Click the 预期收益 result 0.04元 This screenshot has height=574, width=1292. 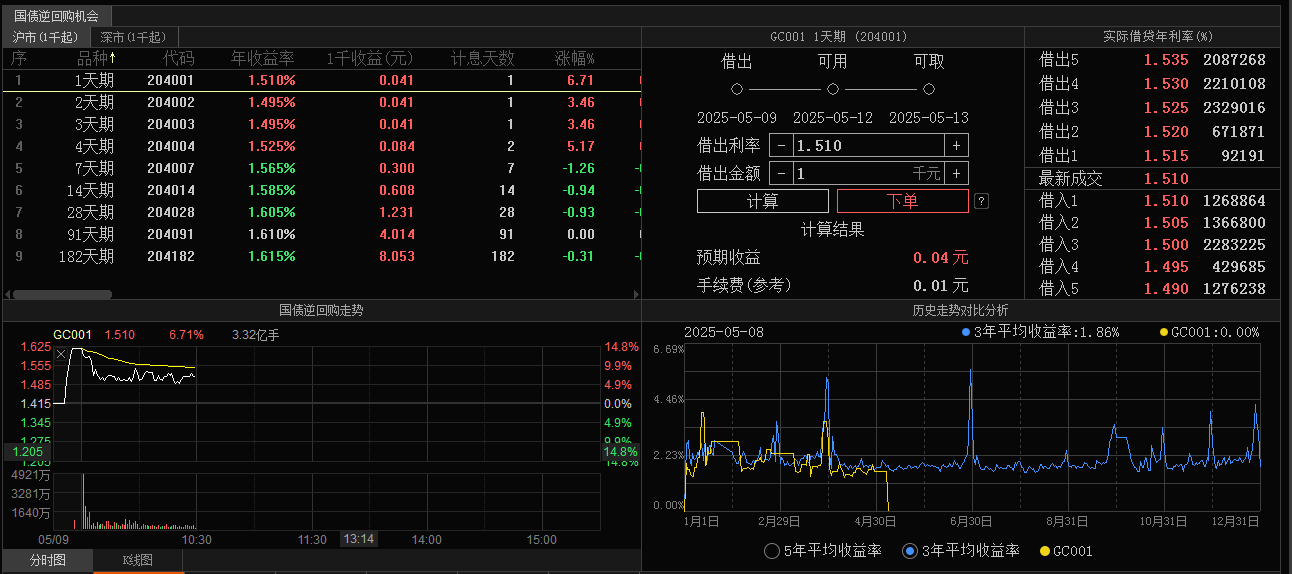click(x=940, y=257)
